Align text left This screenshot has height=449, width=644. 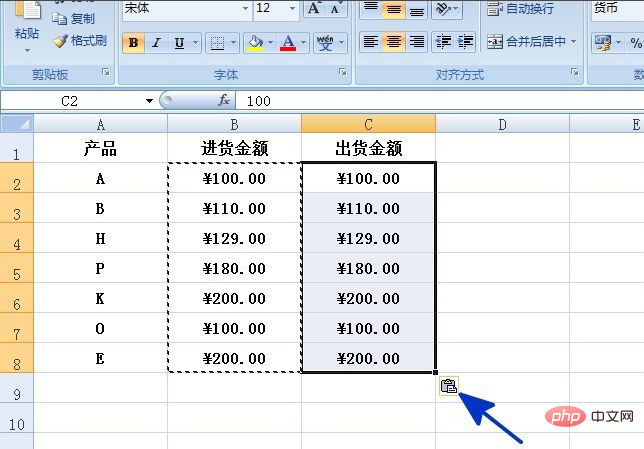click(371, 41)
